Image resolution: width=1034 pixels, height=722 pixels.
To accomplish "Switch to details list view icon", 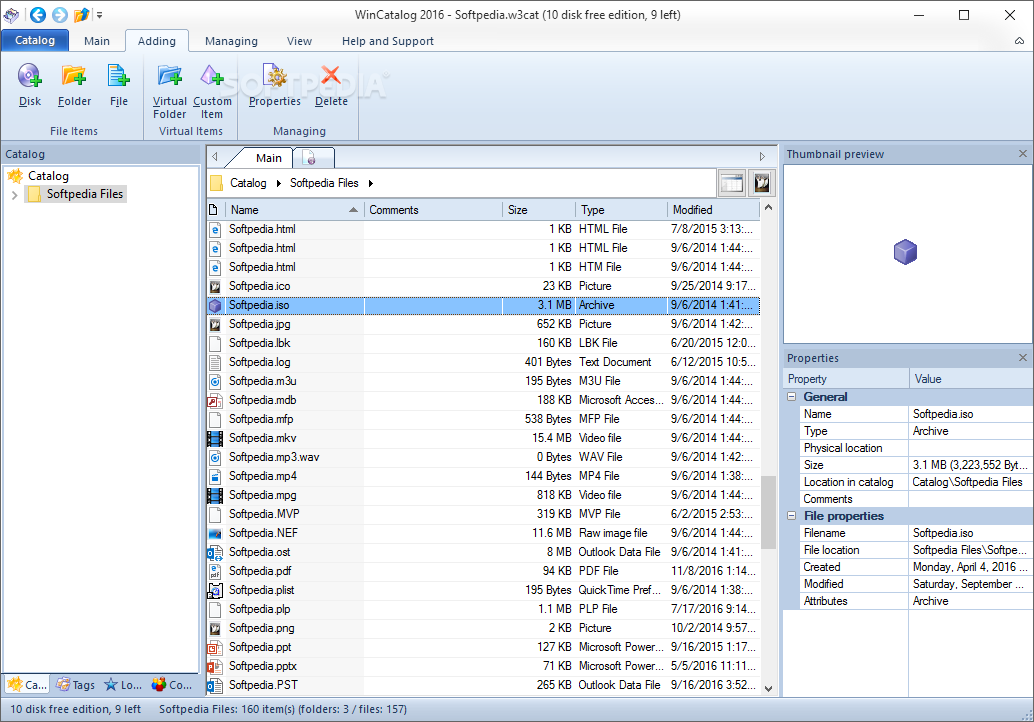I will pos(732,183).
